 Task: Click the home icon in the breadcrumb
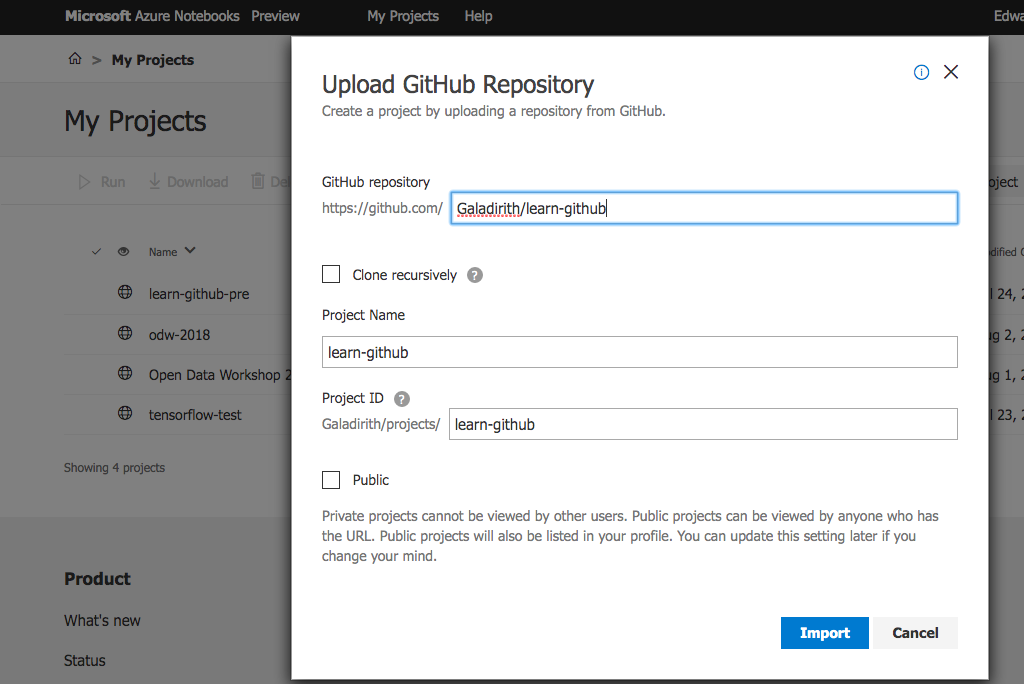pos(75,59)
